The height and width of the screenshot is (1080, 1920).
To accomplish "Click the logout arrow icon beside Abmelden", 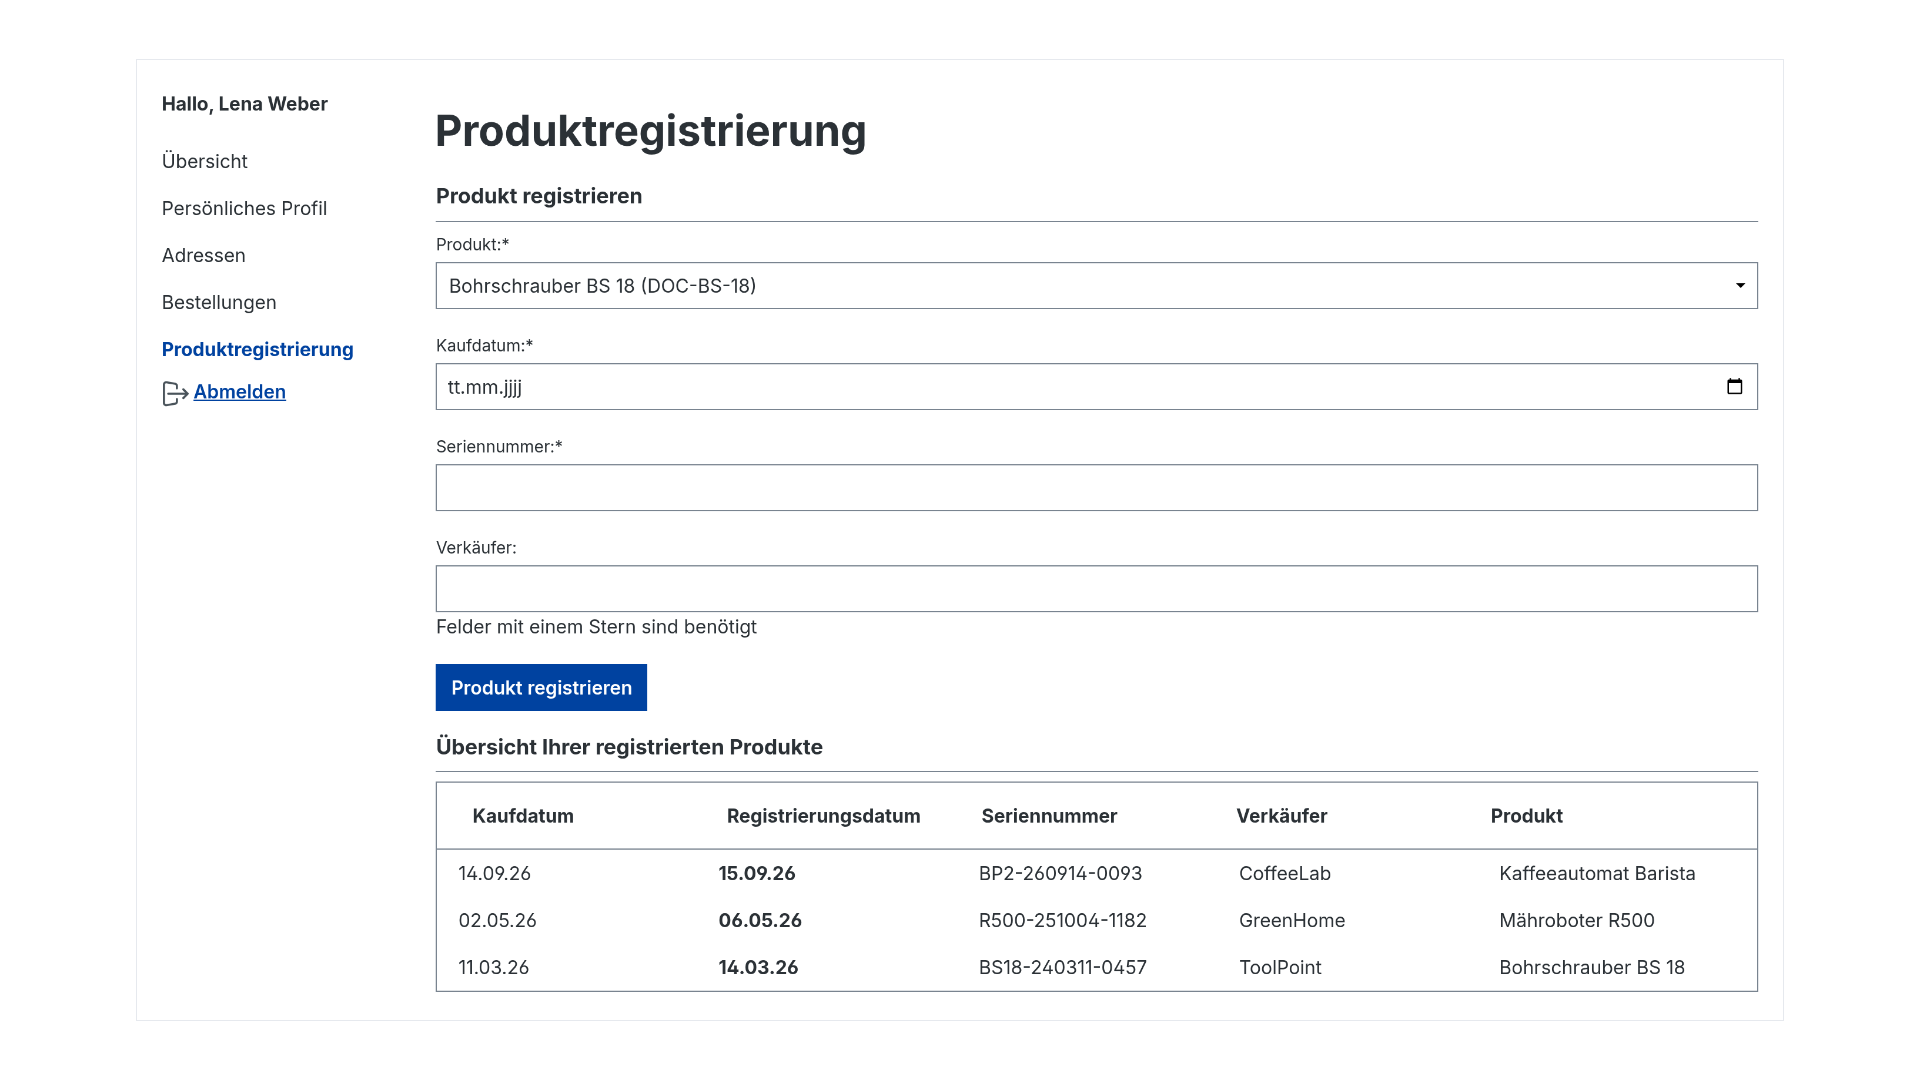I will [x=175, y=393].
